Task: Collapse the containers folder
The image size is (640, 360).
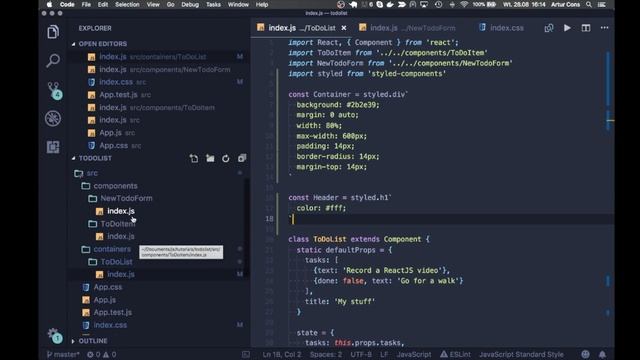Action: pyautogui.click(x=112, y=249)
